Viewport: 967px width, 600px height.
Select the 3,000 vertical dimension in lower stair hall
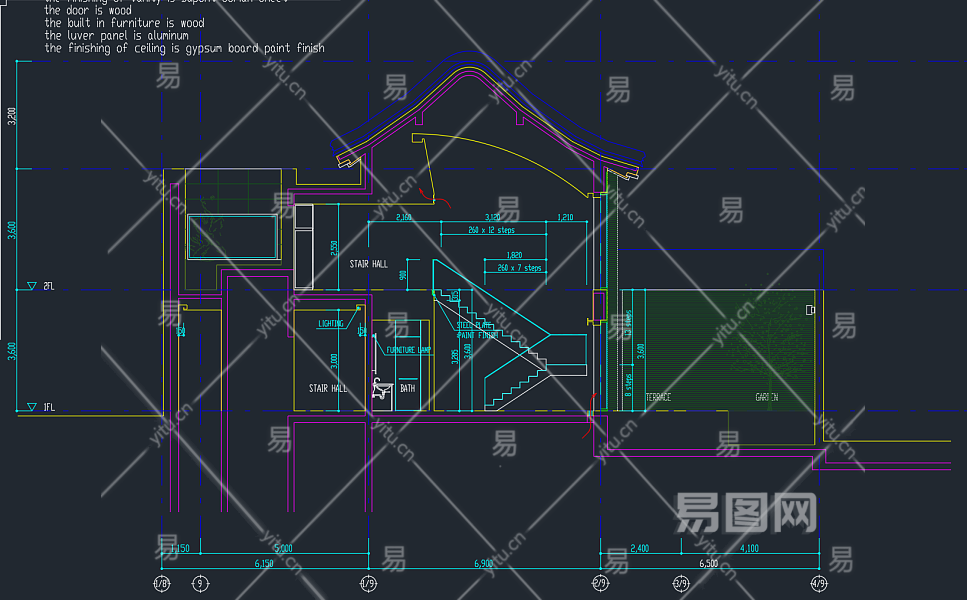[334, 361]
